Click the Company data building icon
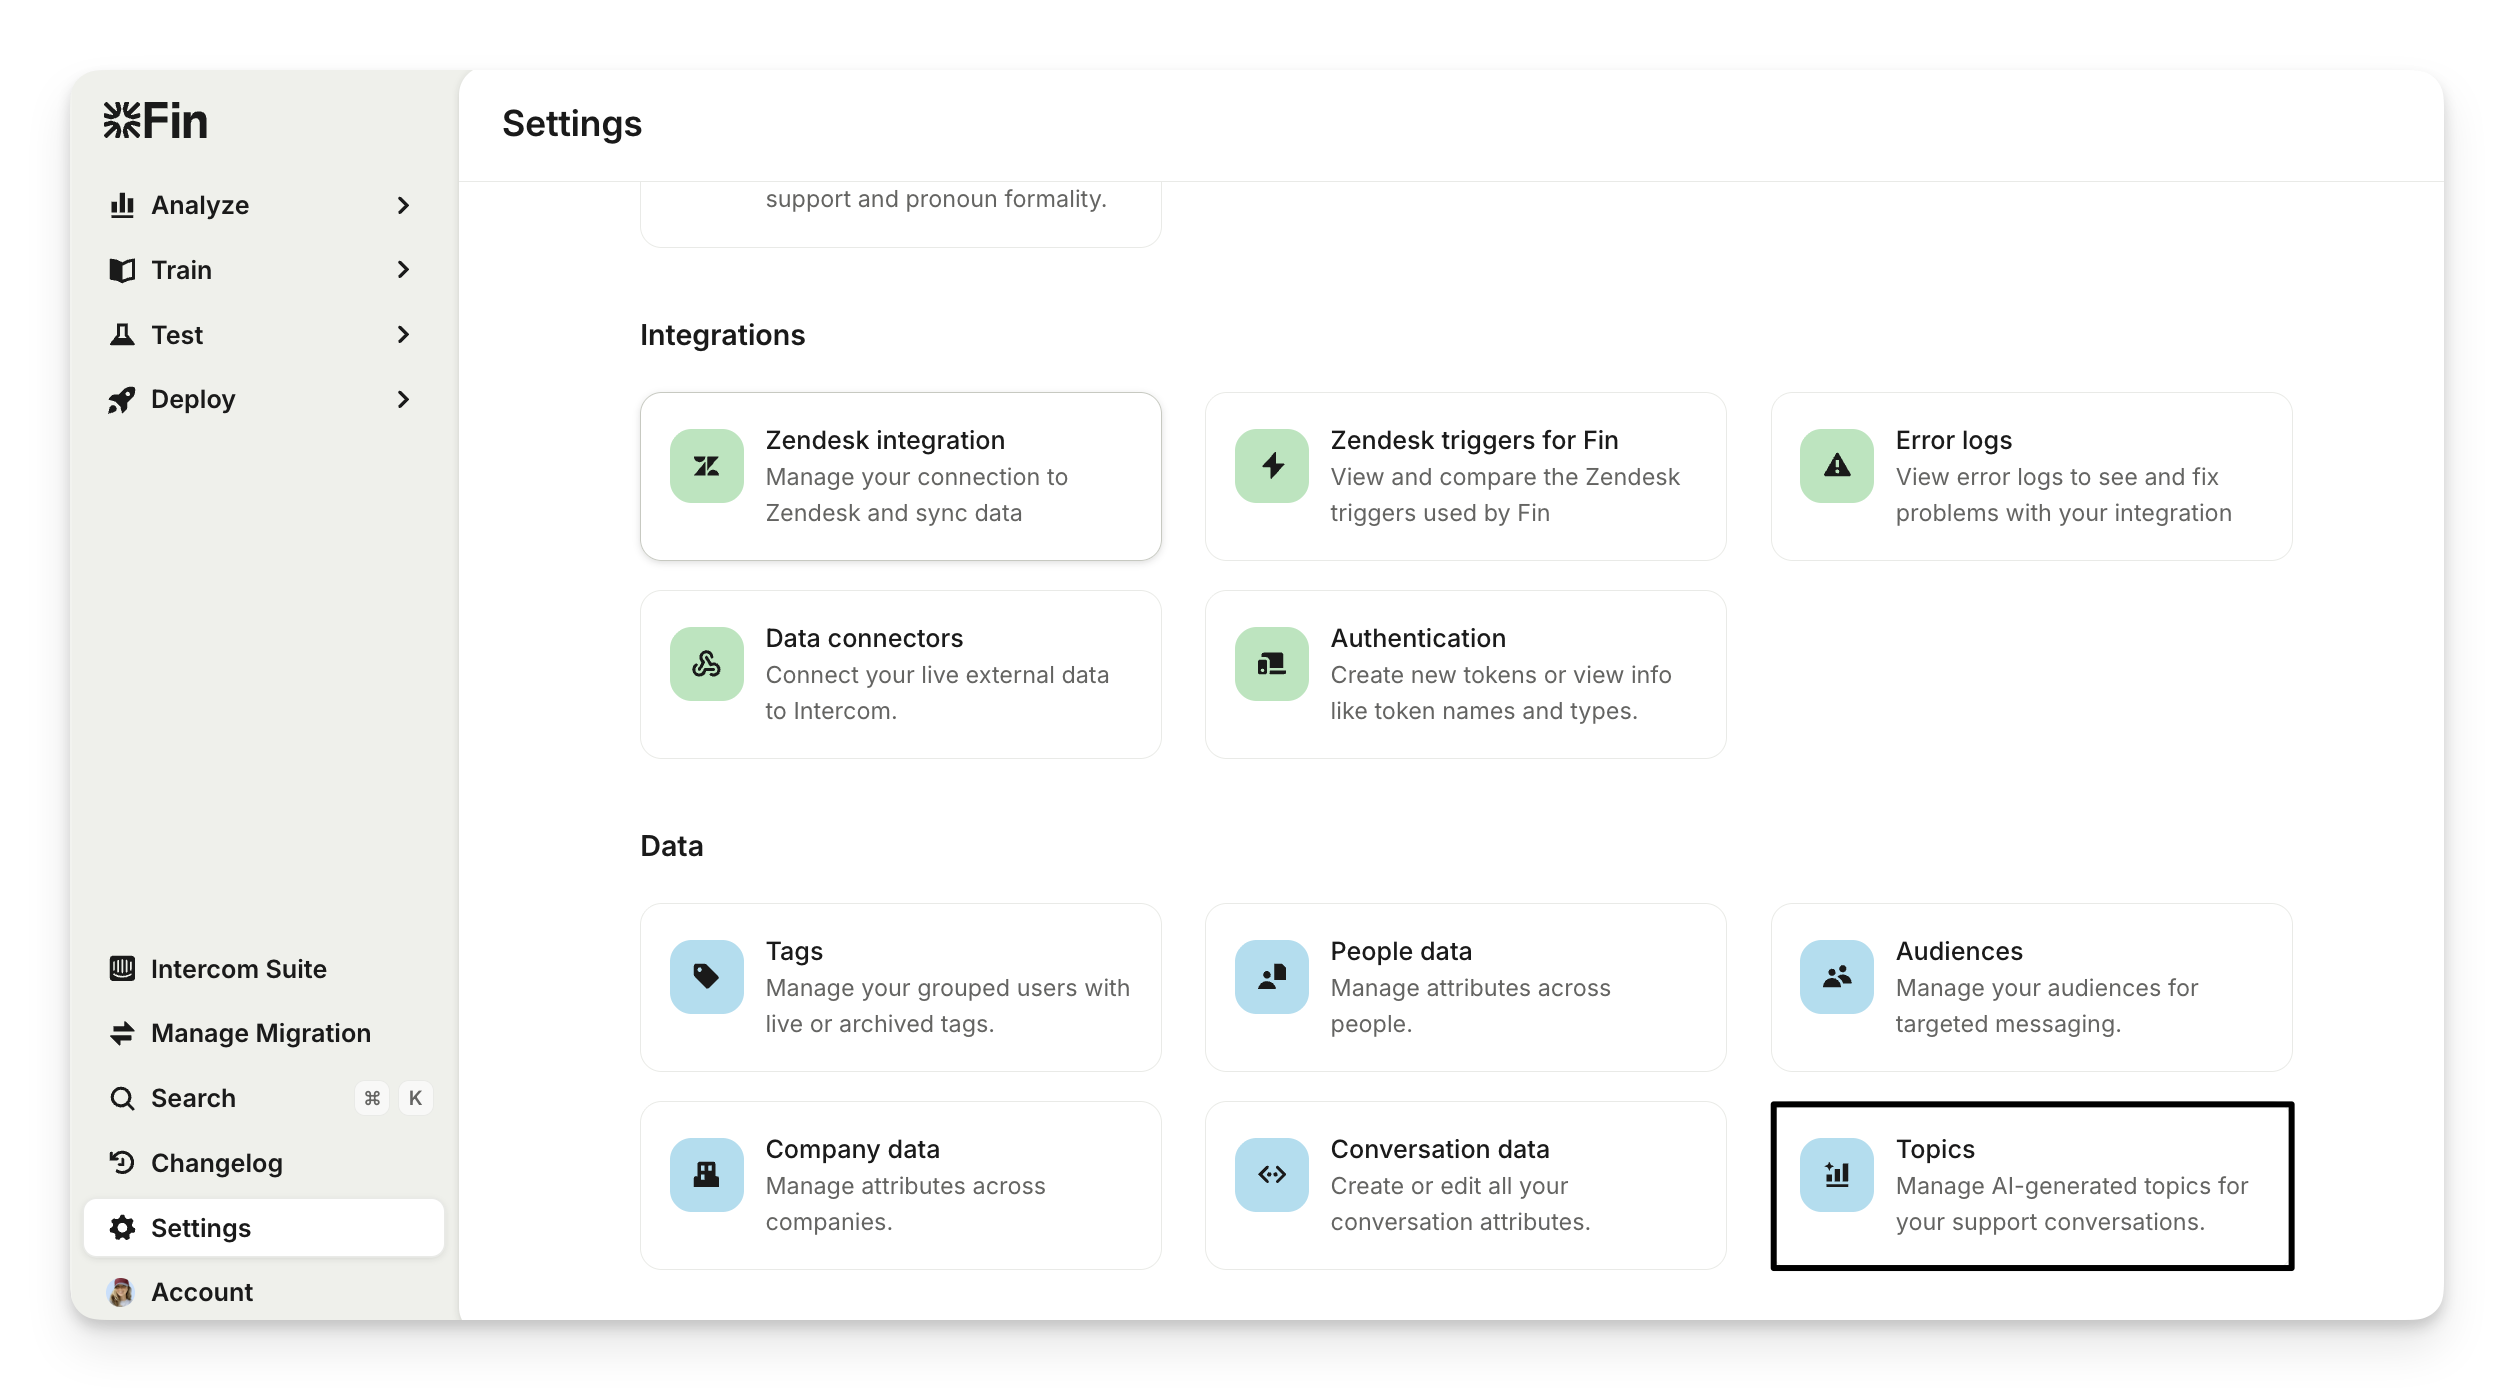 pyautogui.click(x=706, y=1175)
